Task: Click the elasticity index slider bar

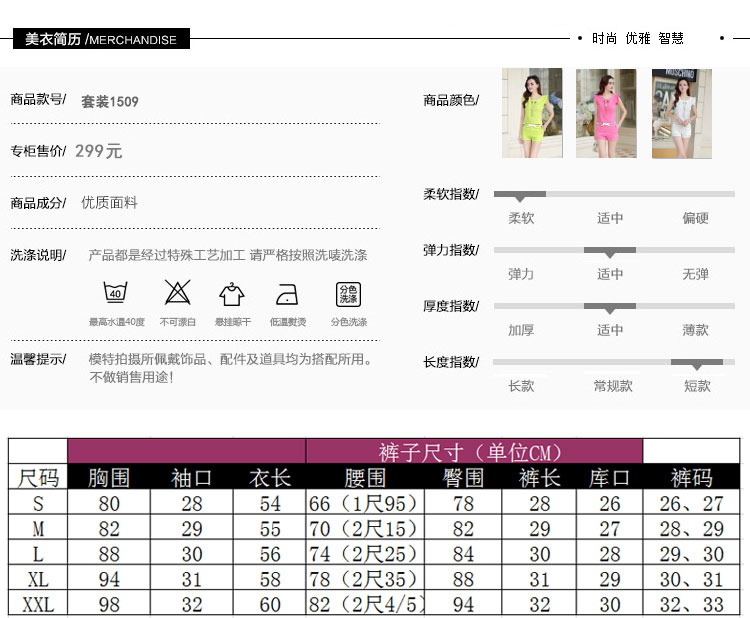Action: tap(614, 250)
